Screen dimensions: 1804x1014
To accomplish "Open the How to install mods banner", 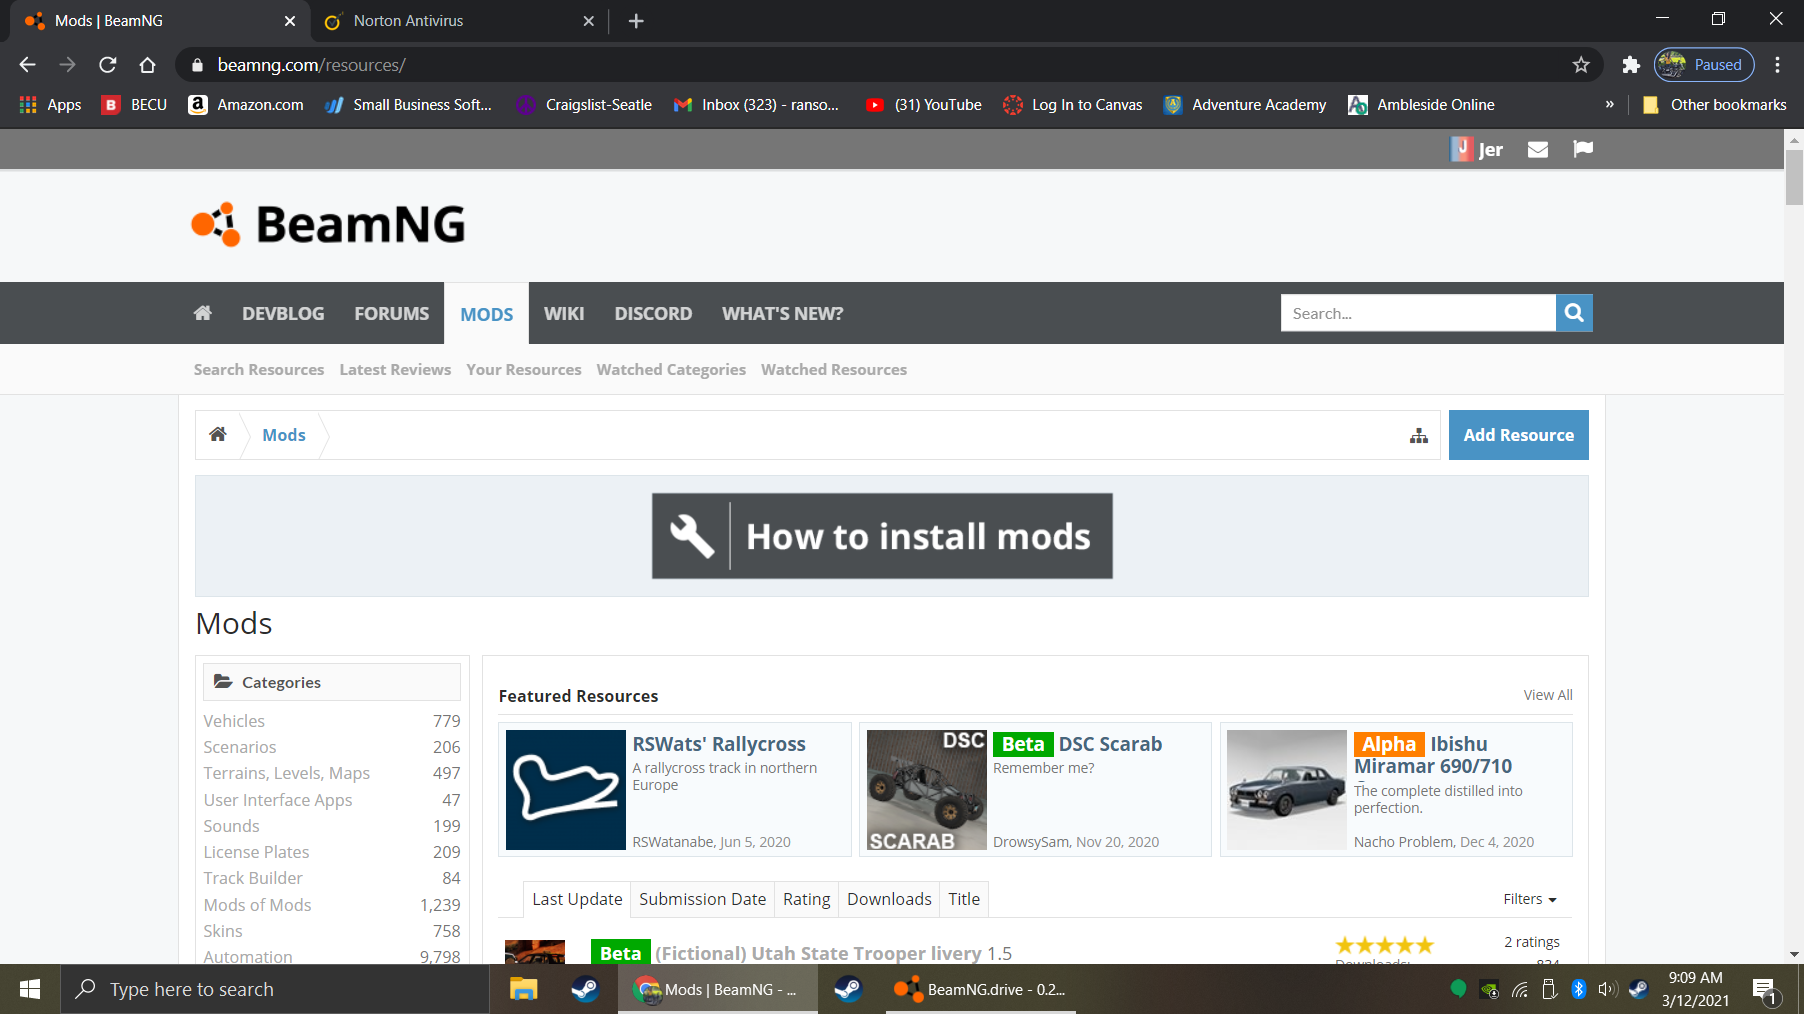I will (882, 536).
